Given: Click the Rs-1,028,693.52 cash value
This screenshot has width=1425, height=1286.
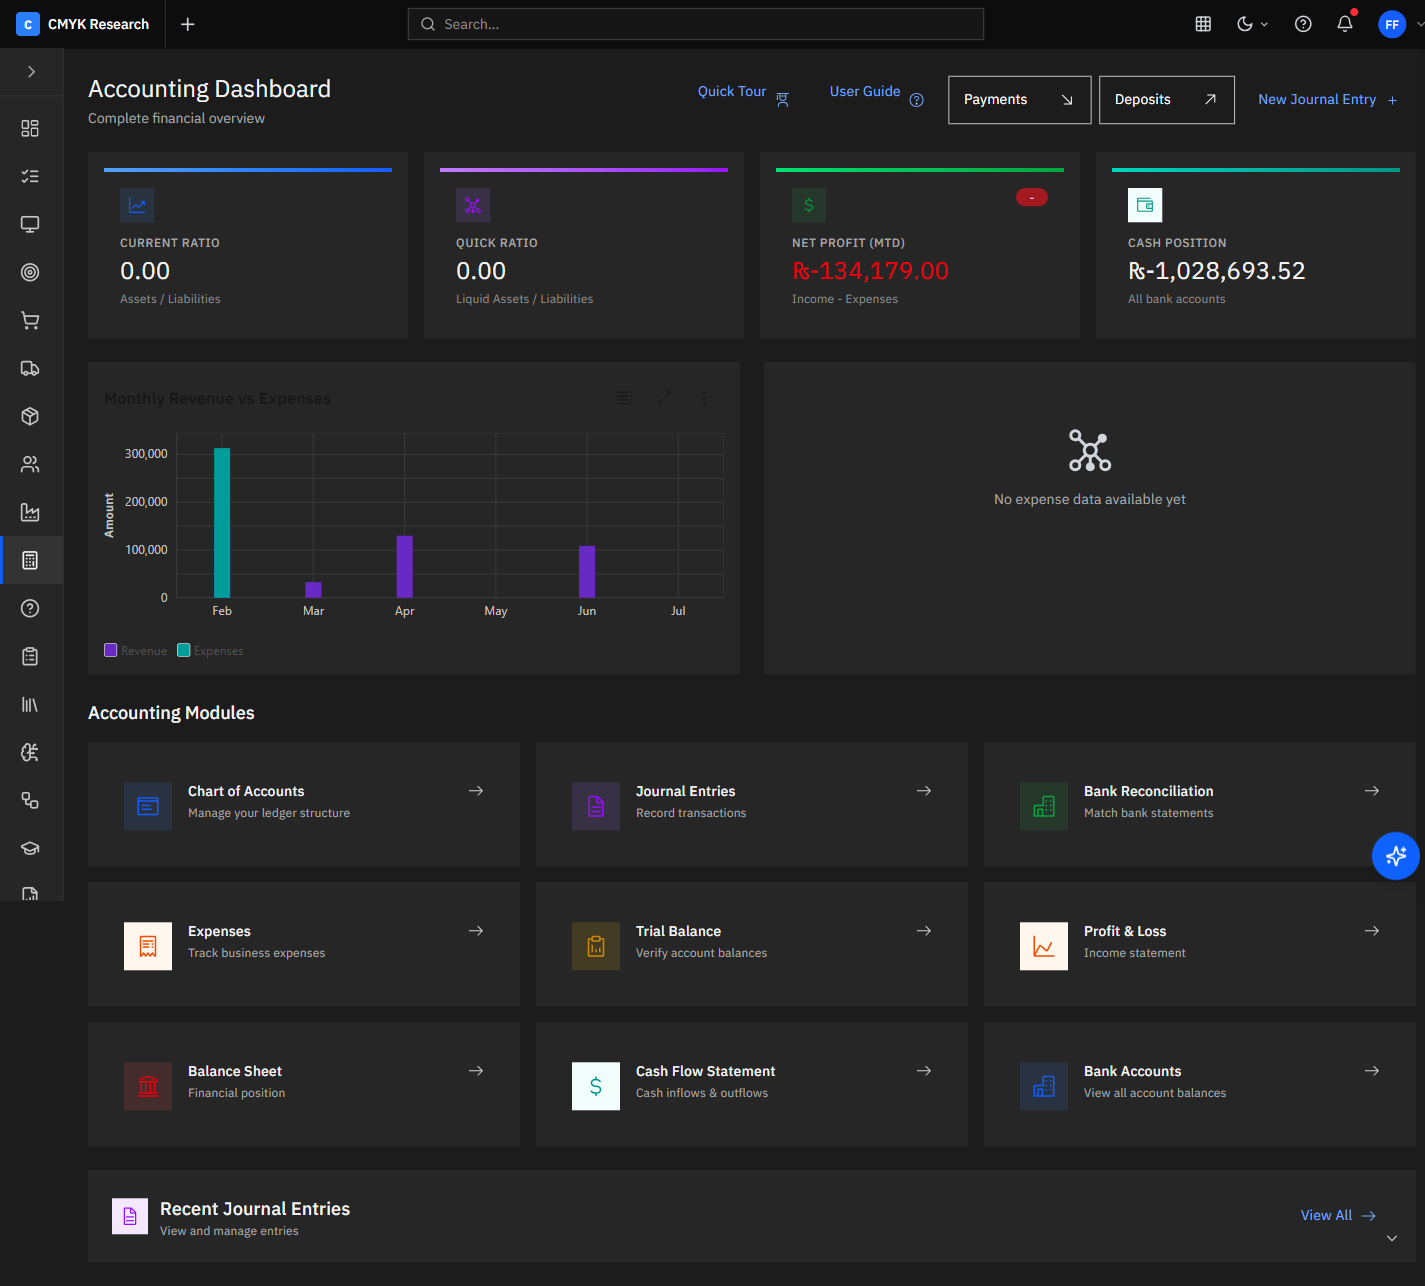Looking at the screenshot, I should pyautogui.click(x=1216, y=271).
